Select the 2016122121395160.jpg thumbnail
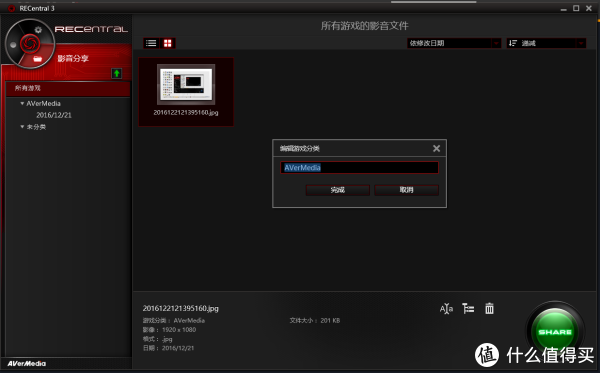 coord(186,84)
